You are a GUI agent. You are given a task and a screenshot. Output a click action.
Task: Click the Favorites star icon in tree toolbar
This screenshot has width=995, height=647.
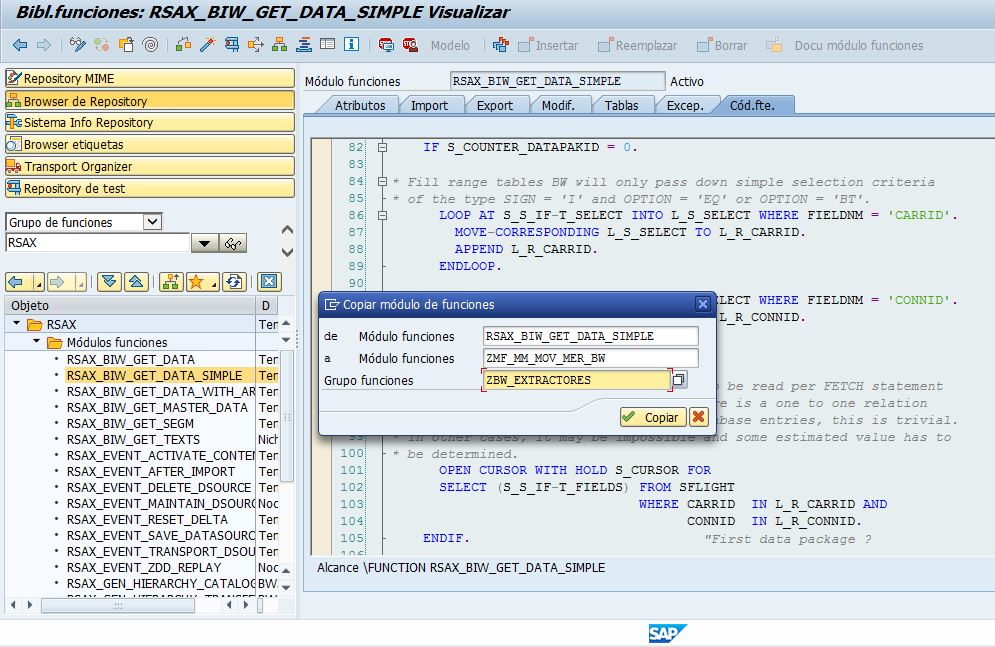(x=196, y=282)
